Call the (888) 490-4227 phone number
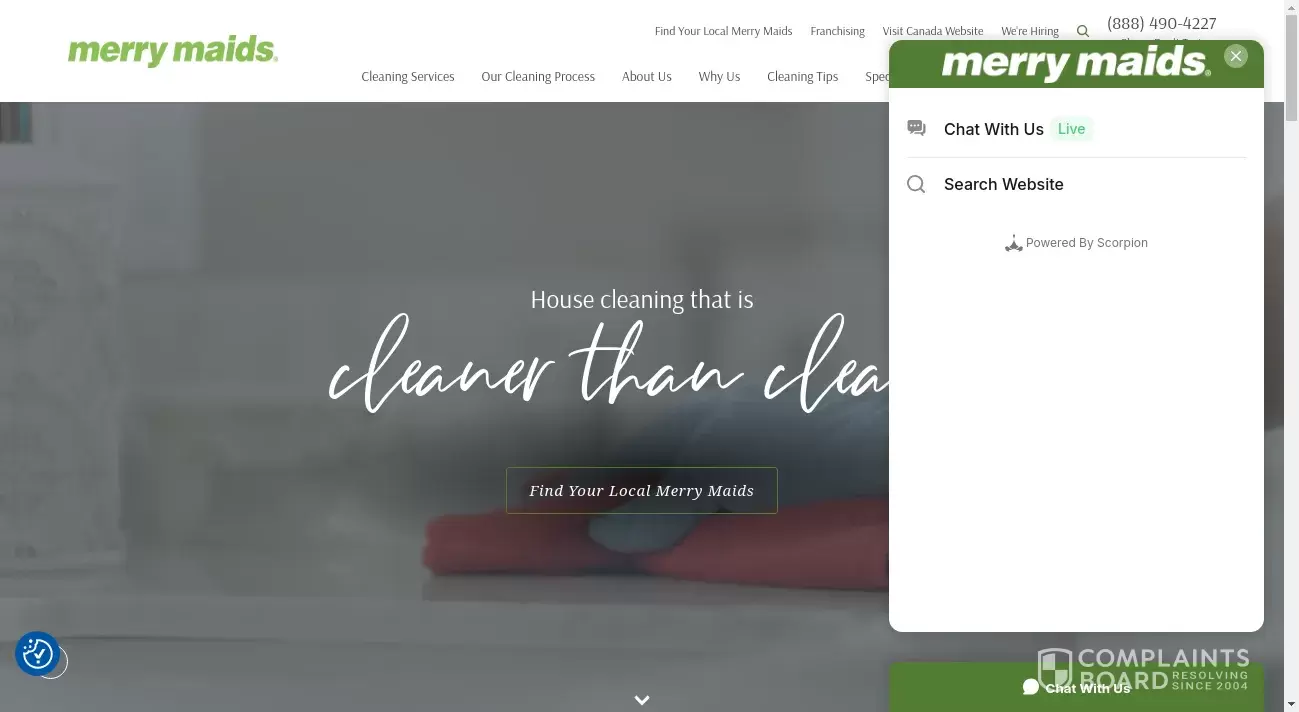1299x712 pixels. [1162, 23]
